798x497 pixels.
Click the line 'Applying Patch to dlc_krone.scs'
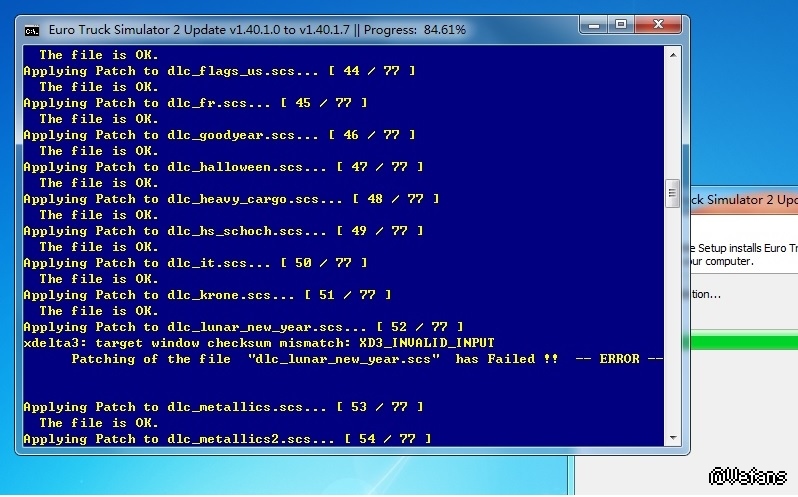click(x=208, y=295)
